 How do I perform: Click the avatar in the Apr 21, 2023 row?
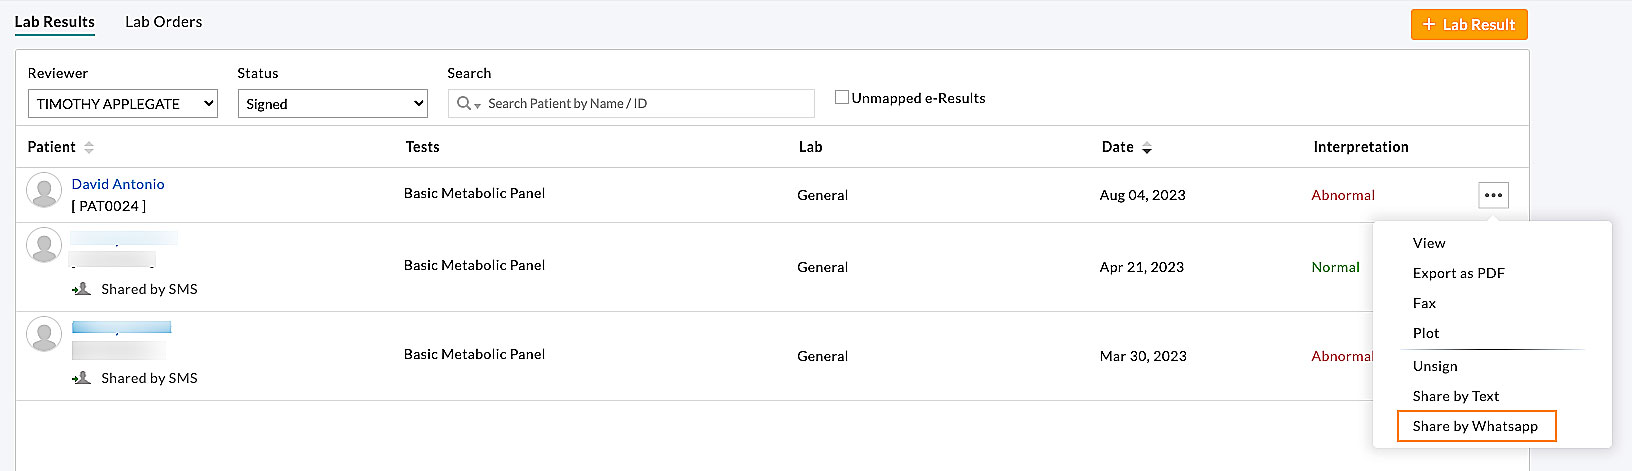(x=44, y=245)
